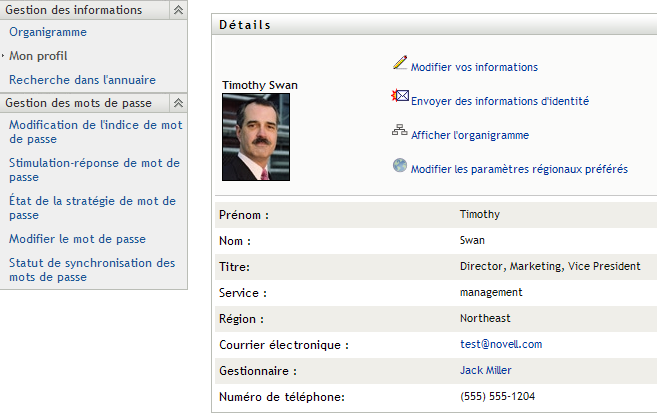The image size is (657, 414).
Task: Click Timothy Swan's profile photo
Action: click(x=256, y=137)
